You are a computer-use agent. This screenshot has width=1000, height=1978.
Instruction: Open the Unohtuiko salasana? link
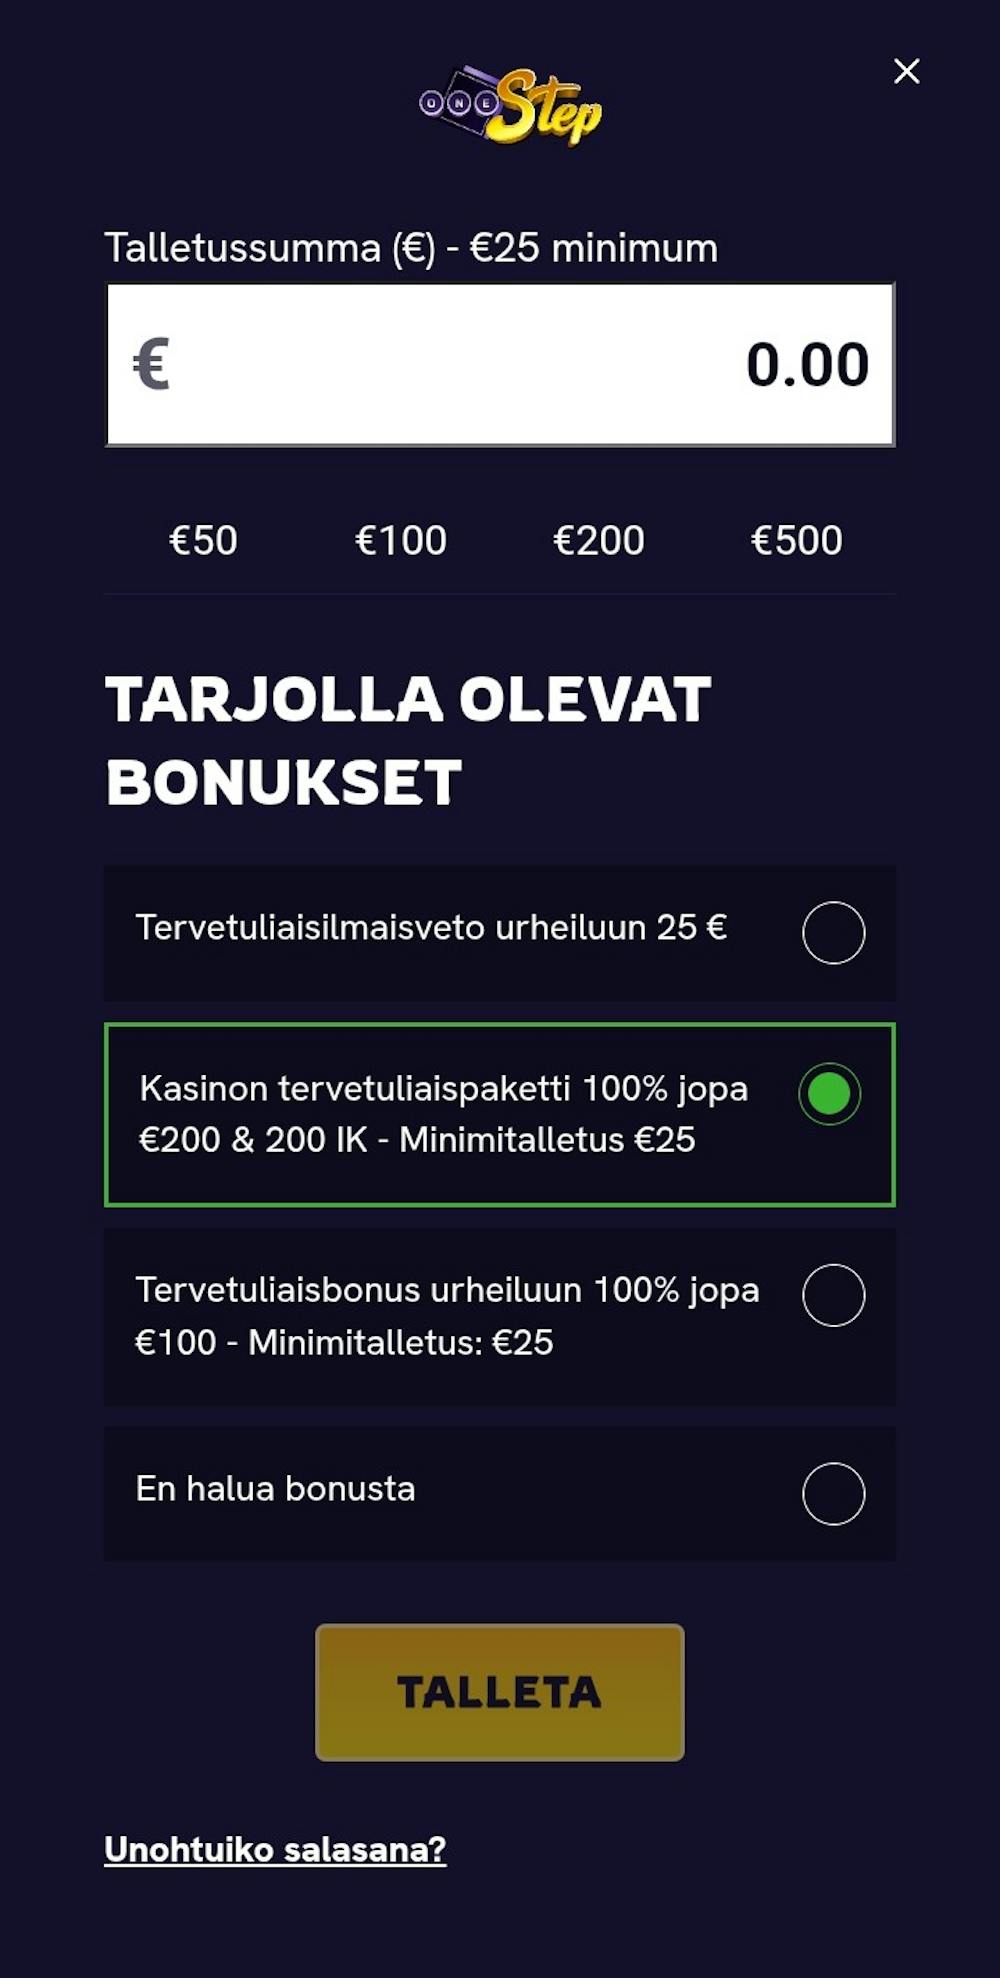click(275, 1850)
